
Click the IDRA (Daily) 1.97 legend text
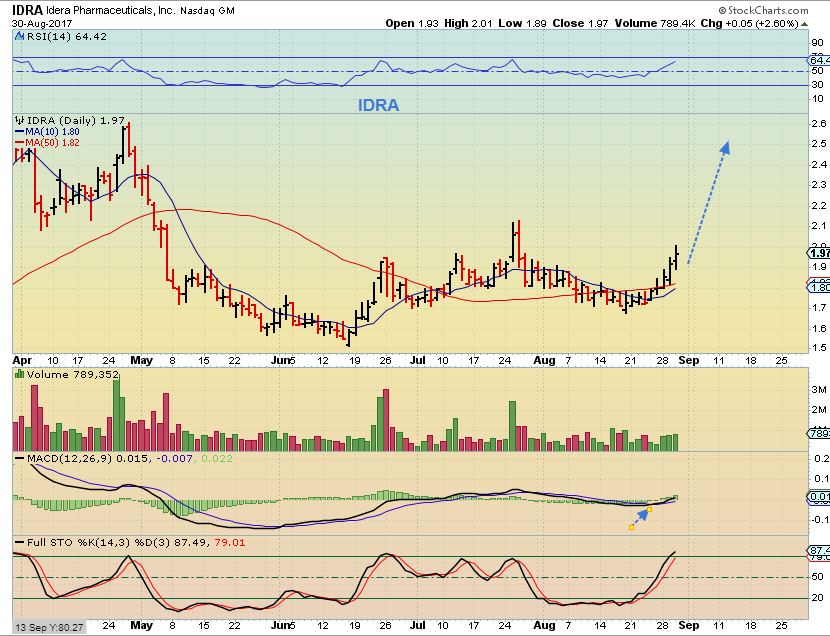tap(76, 120)
